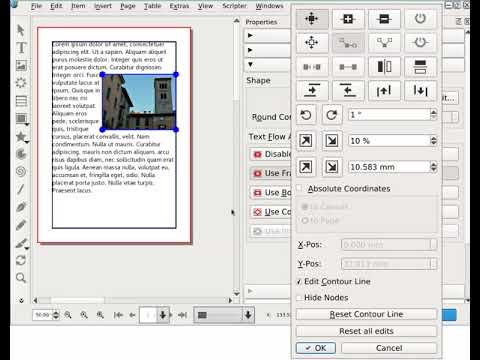Expand the first collapsed Properties section
480x360 pixels.
click(x=250, y=35)
